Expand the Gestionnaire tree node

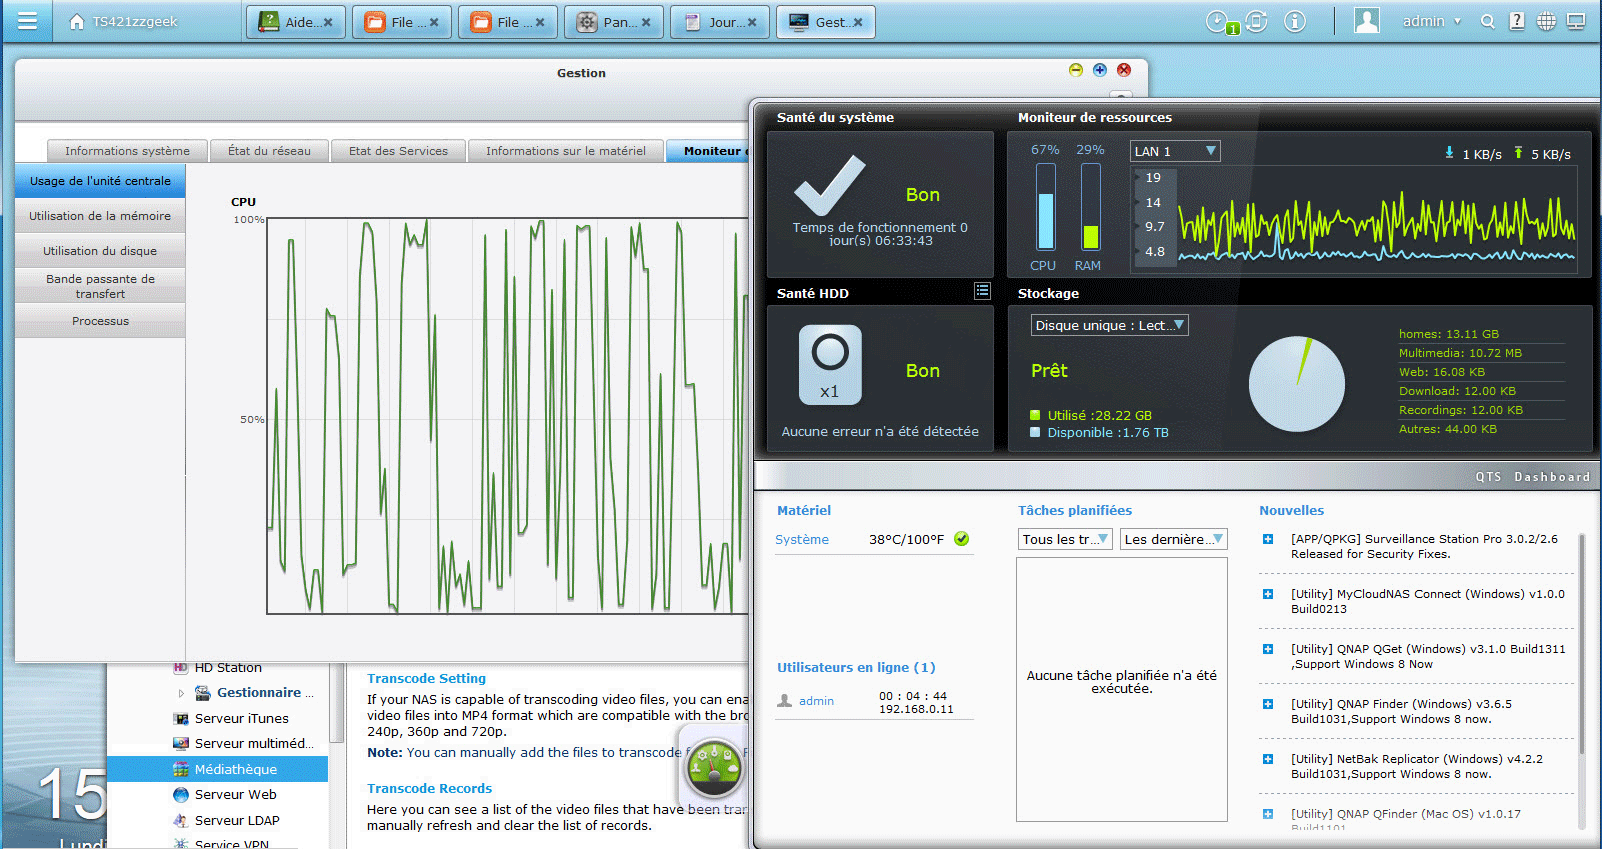(181, 692)
